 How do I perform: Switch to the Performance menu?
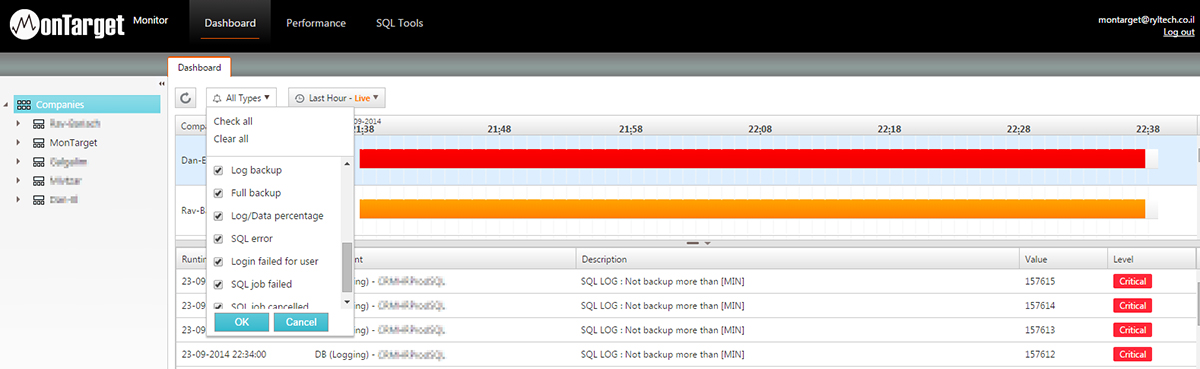tap(316, 23)
